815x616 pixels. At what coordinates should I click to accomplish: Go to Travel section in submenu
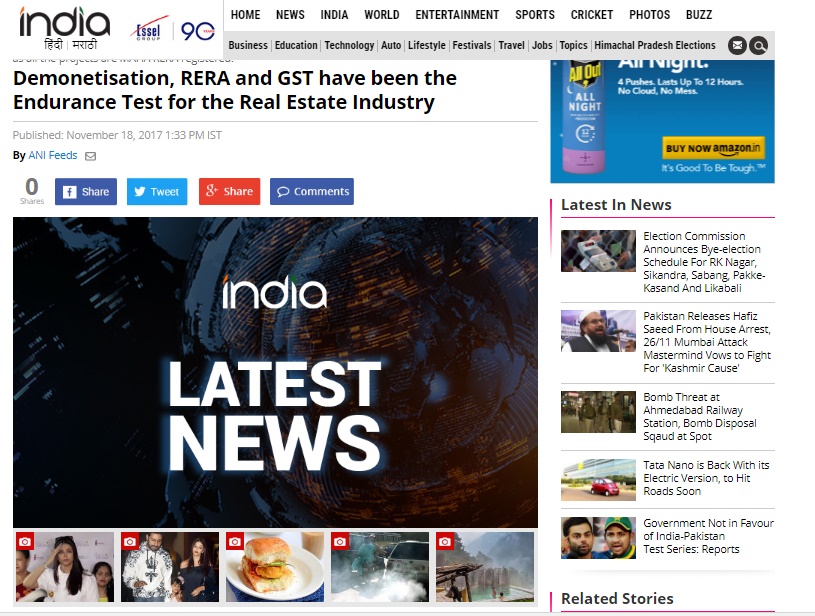pyautogui.click(x=511, y=45)
